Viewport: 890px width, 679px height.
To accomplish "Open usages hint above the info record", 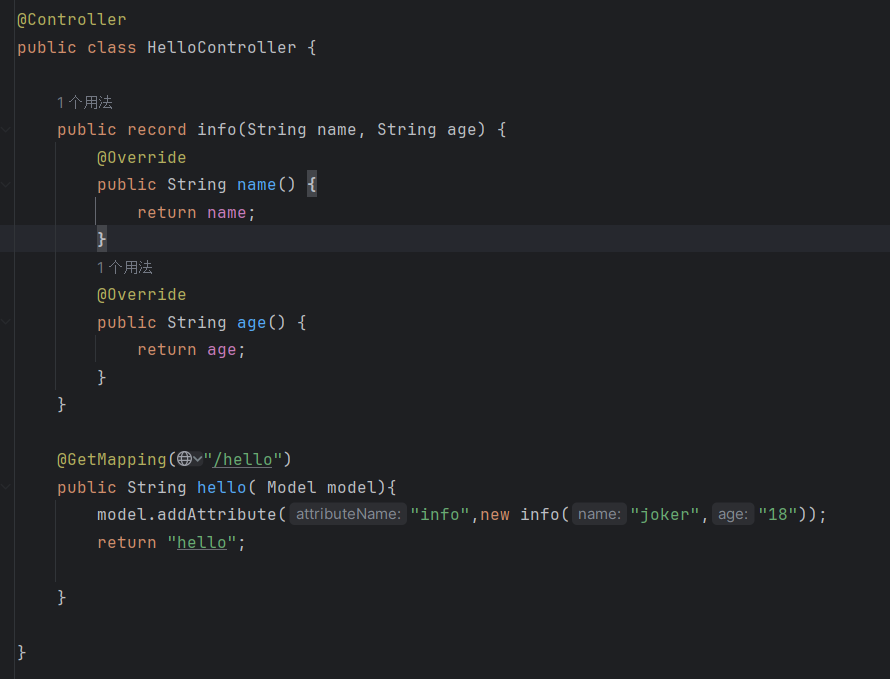I will tap(84, 102).
